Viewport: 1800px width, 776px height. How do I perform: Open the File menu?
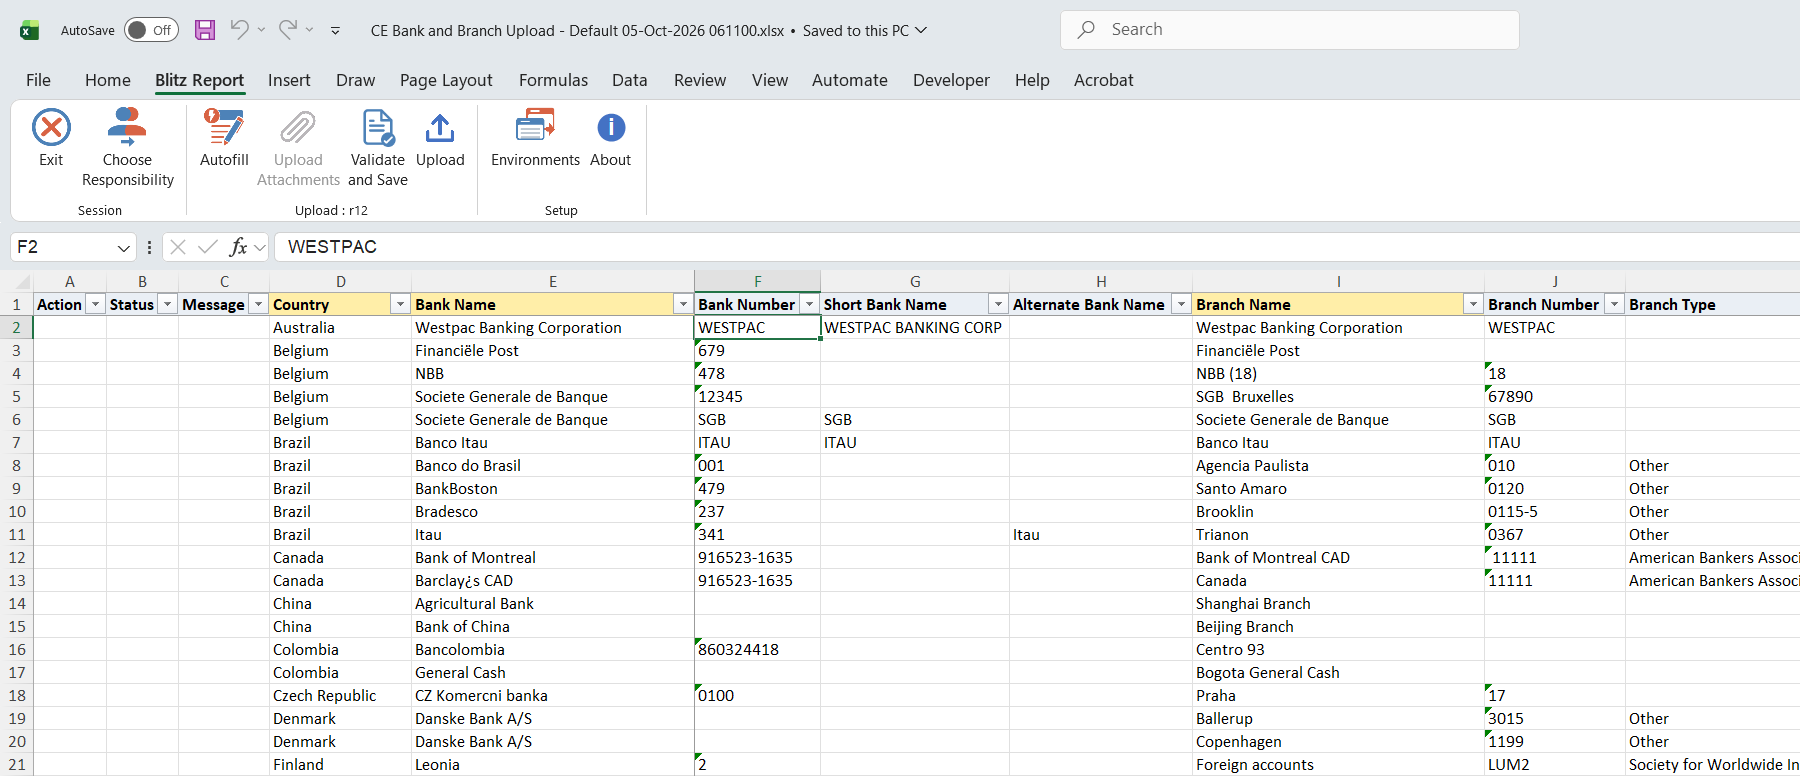click(x=38, y=80)
